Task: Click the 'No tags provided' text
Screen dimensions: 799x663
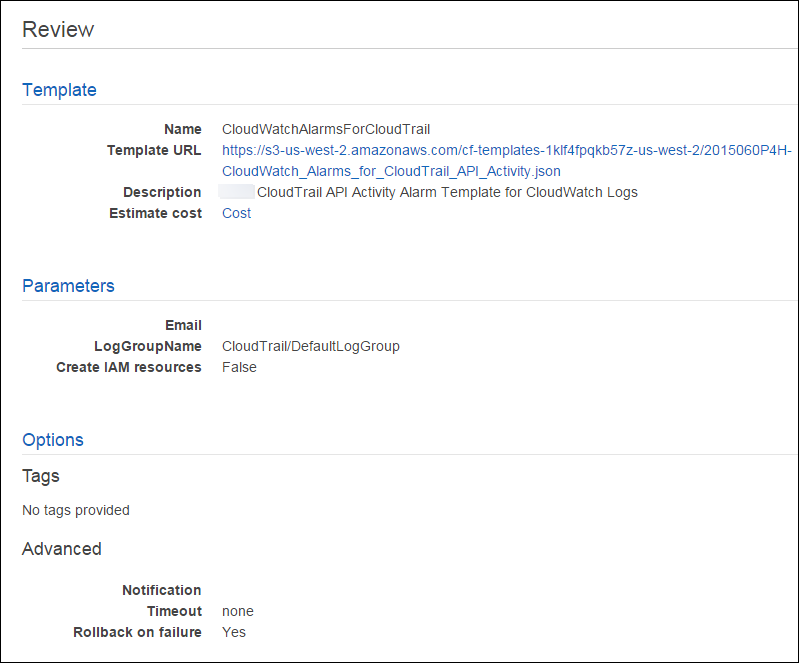Action: coord(76,510)
